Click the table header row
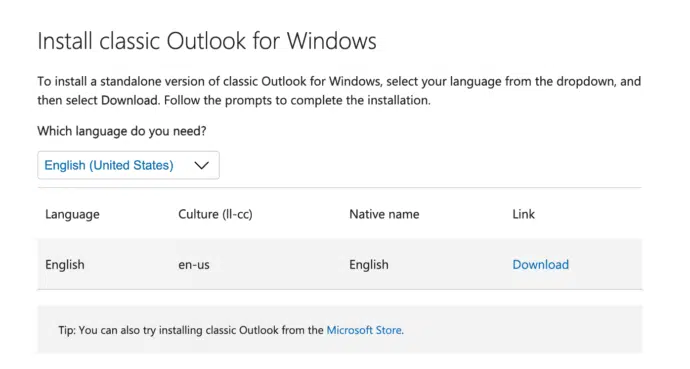Screen dimensions: 690x369 340,214
